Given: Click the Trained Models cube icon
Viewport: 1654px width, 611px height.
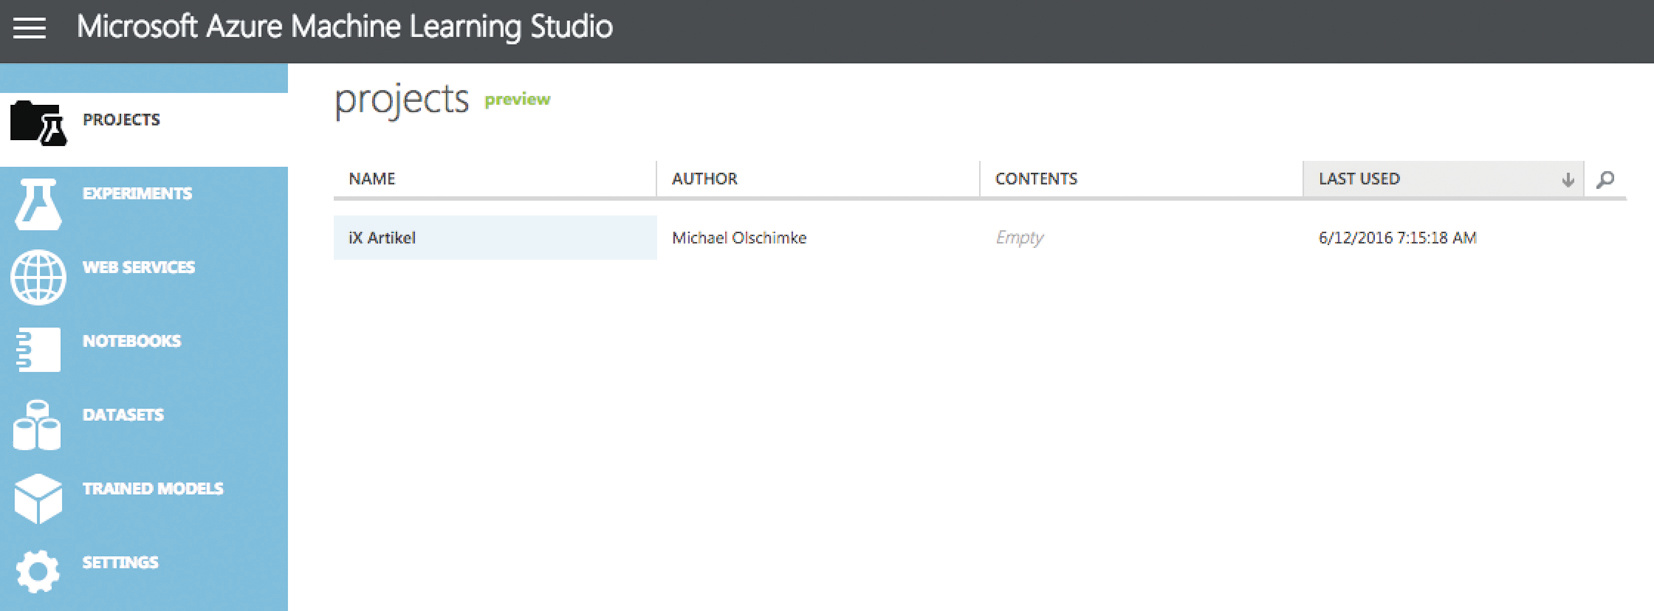Looking at the screenshot, I should (38, 498).
